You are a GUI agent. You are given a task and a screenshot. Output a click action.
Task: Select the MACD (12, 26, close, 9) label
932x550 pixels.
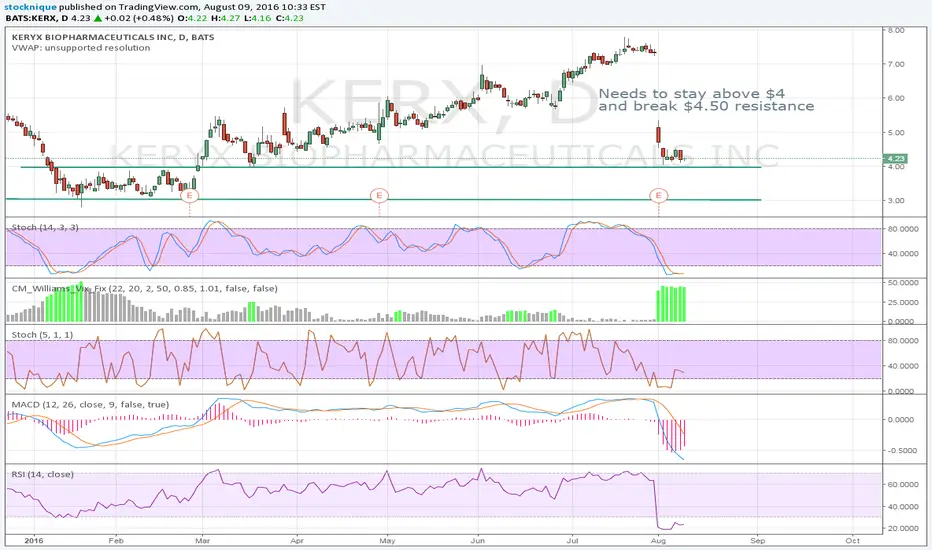coord(90,404)
